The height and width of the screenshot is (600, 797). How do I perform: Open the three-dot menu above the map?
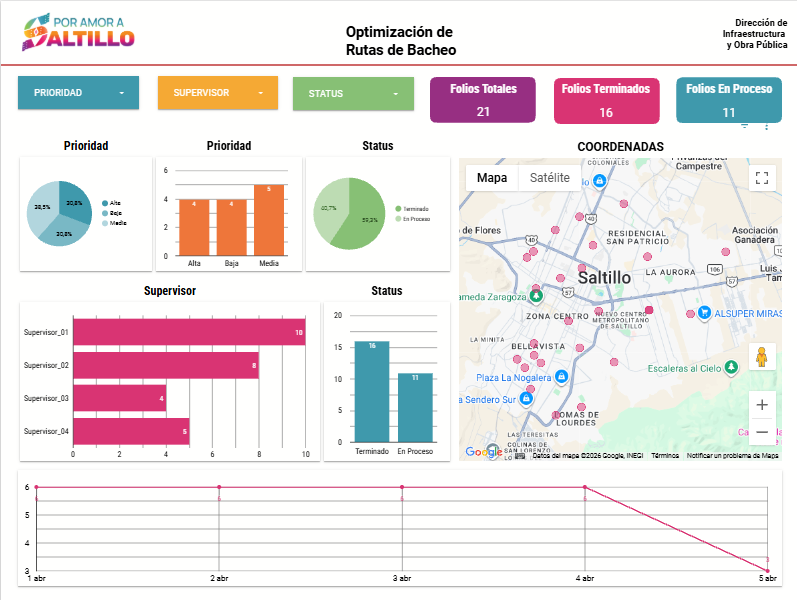pyautogui.click(x=767, y=127)
